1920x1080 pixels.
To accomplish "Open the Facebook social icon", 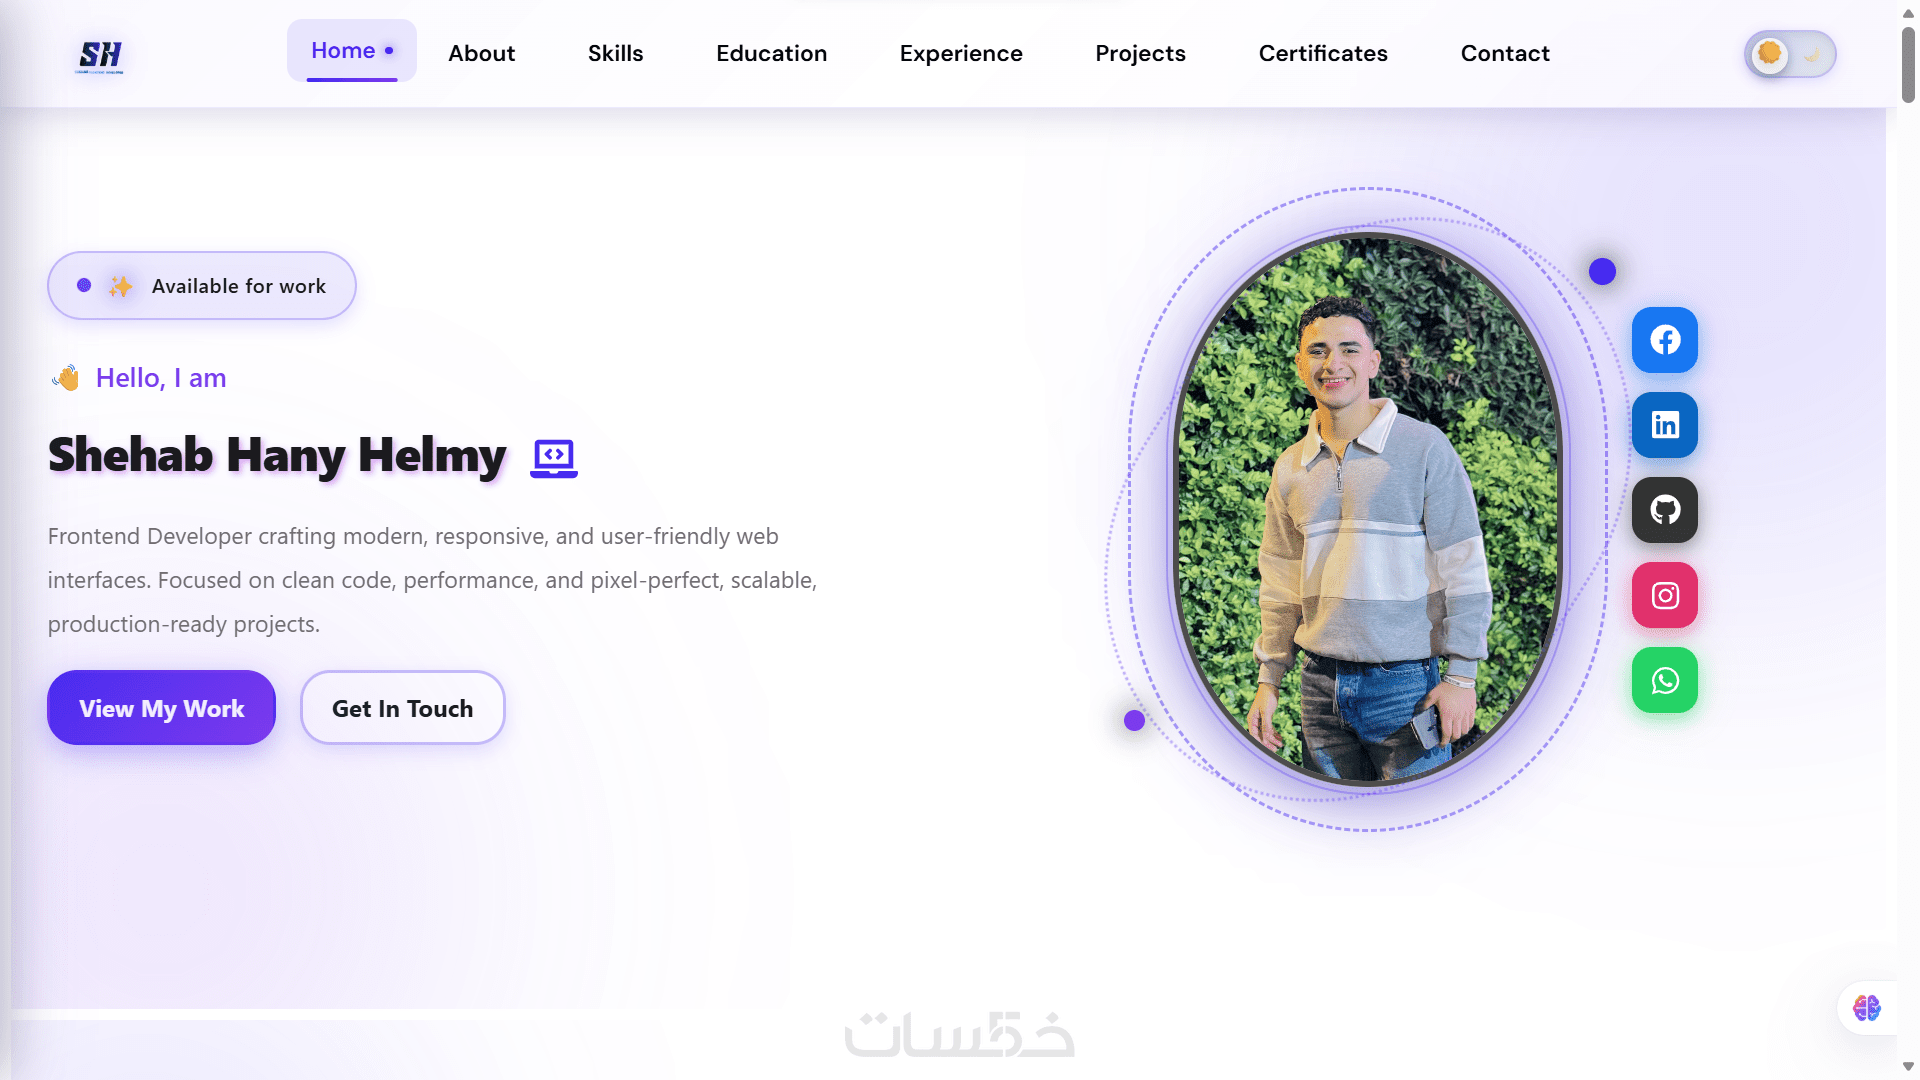I will pyautogui.click(x=1664, y=340).
